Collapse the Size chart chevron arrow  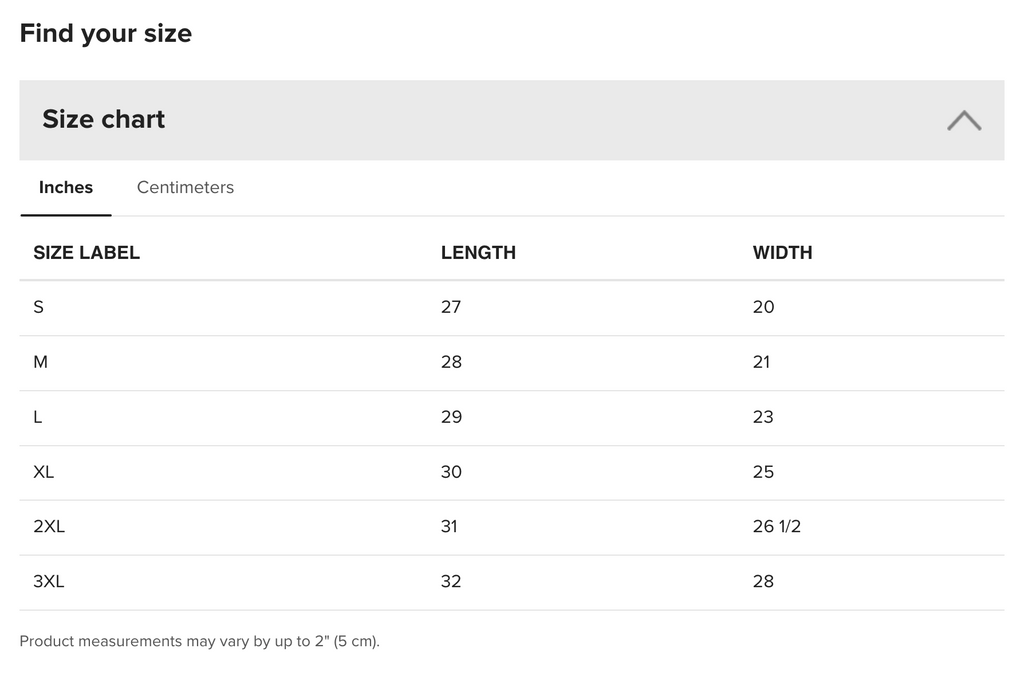click(964, 121)
